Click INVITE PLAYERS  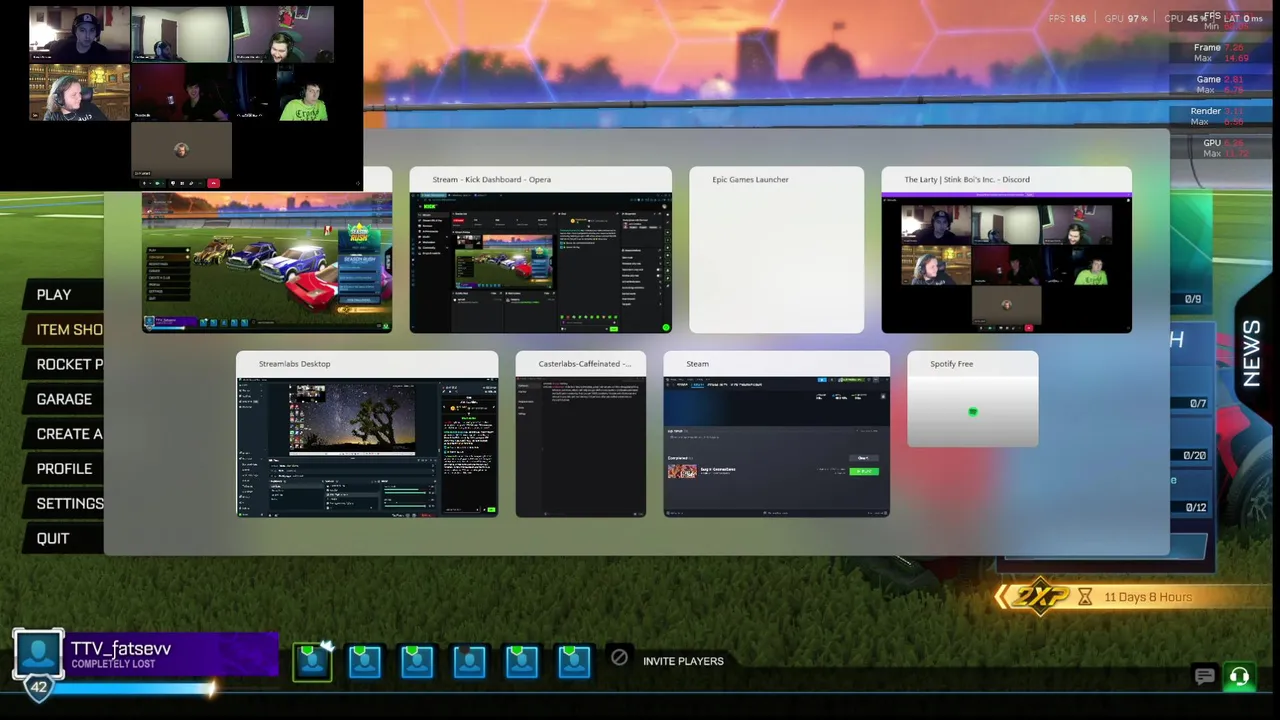coord(683,661)
